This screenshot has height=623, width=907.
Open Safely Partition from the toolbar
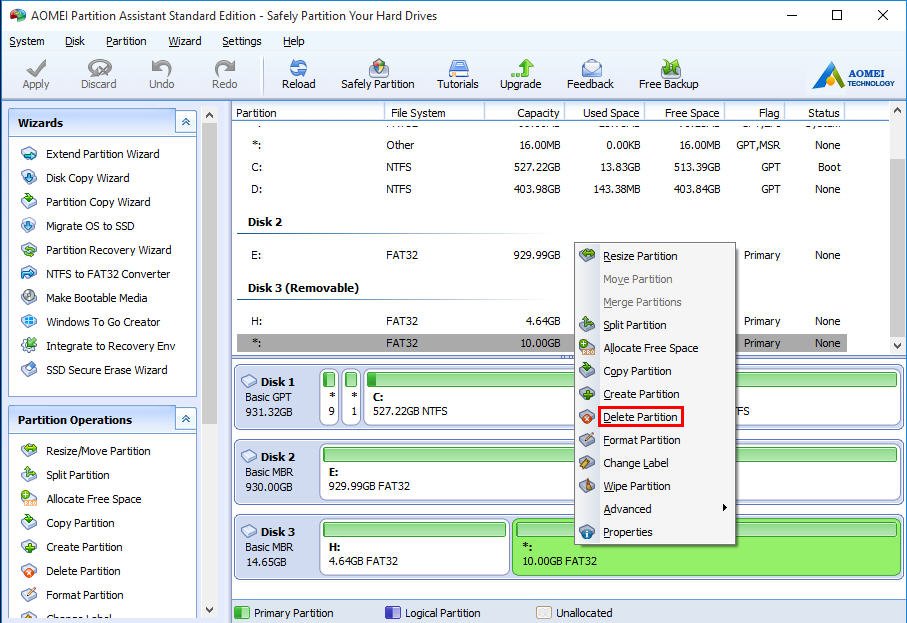377,72
